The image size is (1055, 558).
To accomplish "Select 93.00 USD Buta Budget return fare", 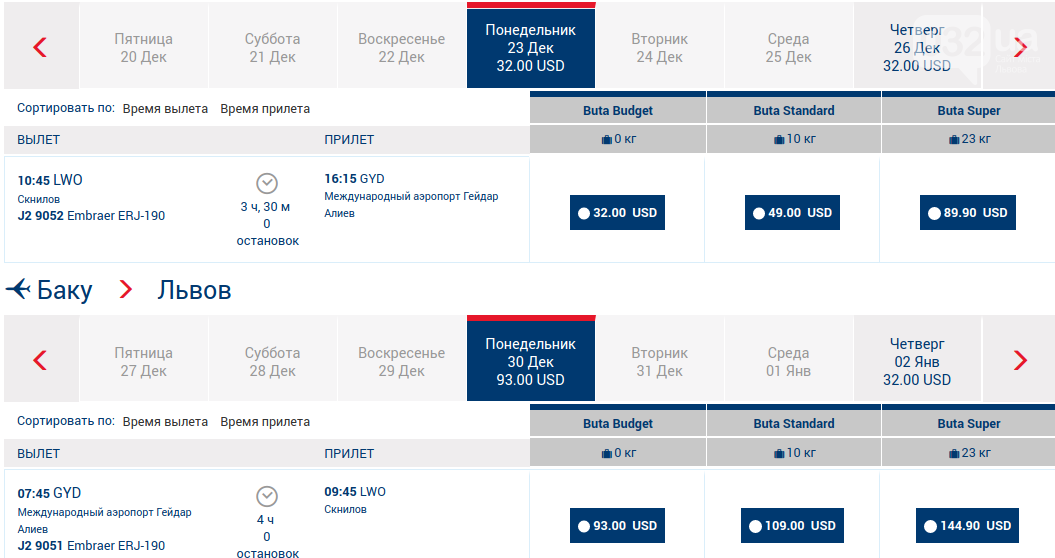I will point(617,526).
